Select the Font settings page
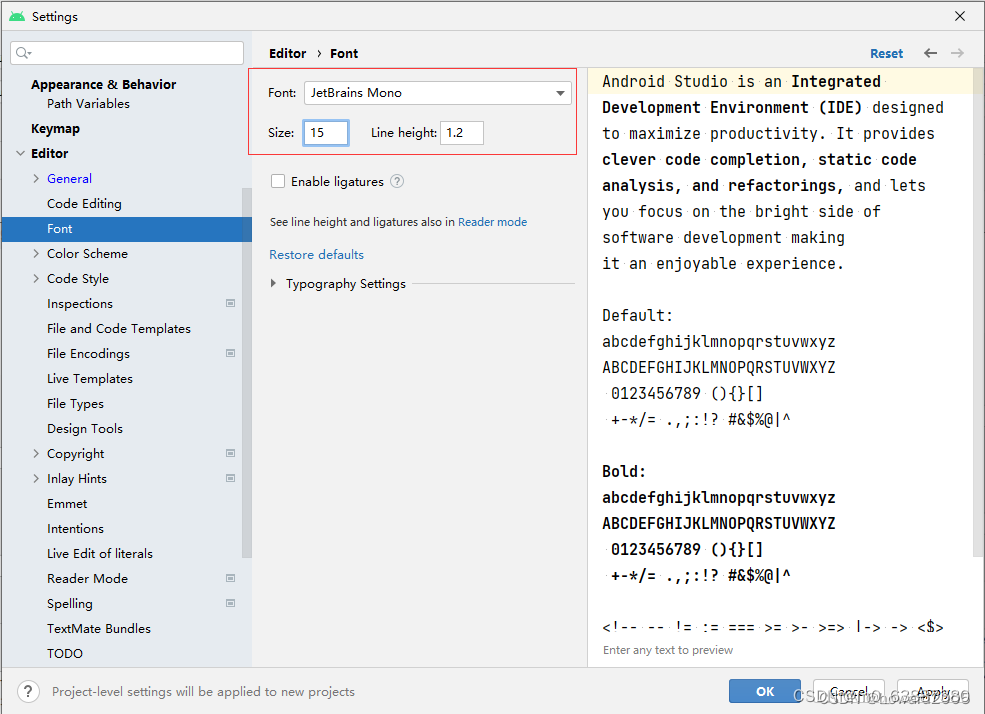Image resolution: width=985 pixels, height=714 pixels. [127, 229]
